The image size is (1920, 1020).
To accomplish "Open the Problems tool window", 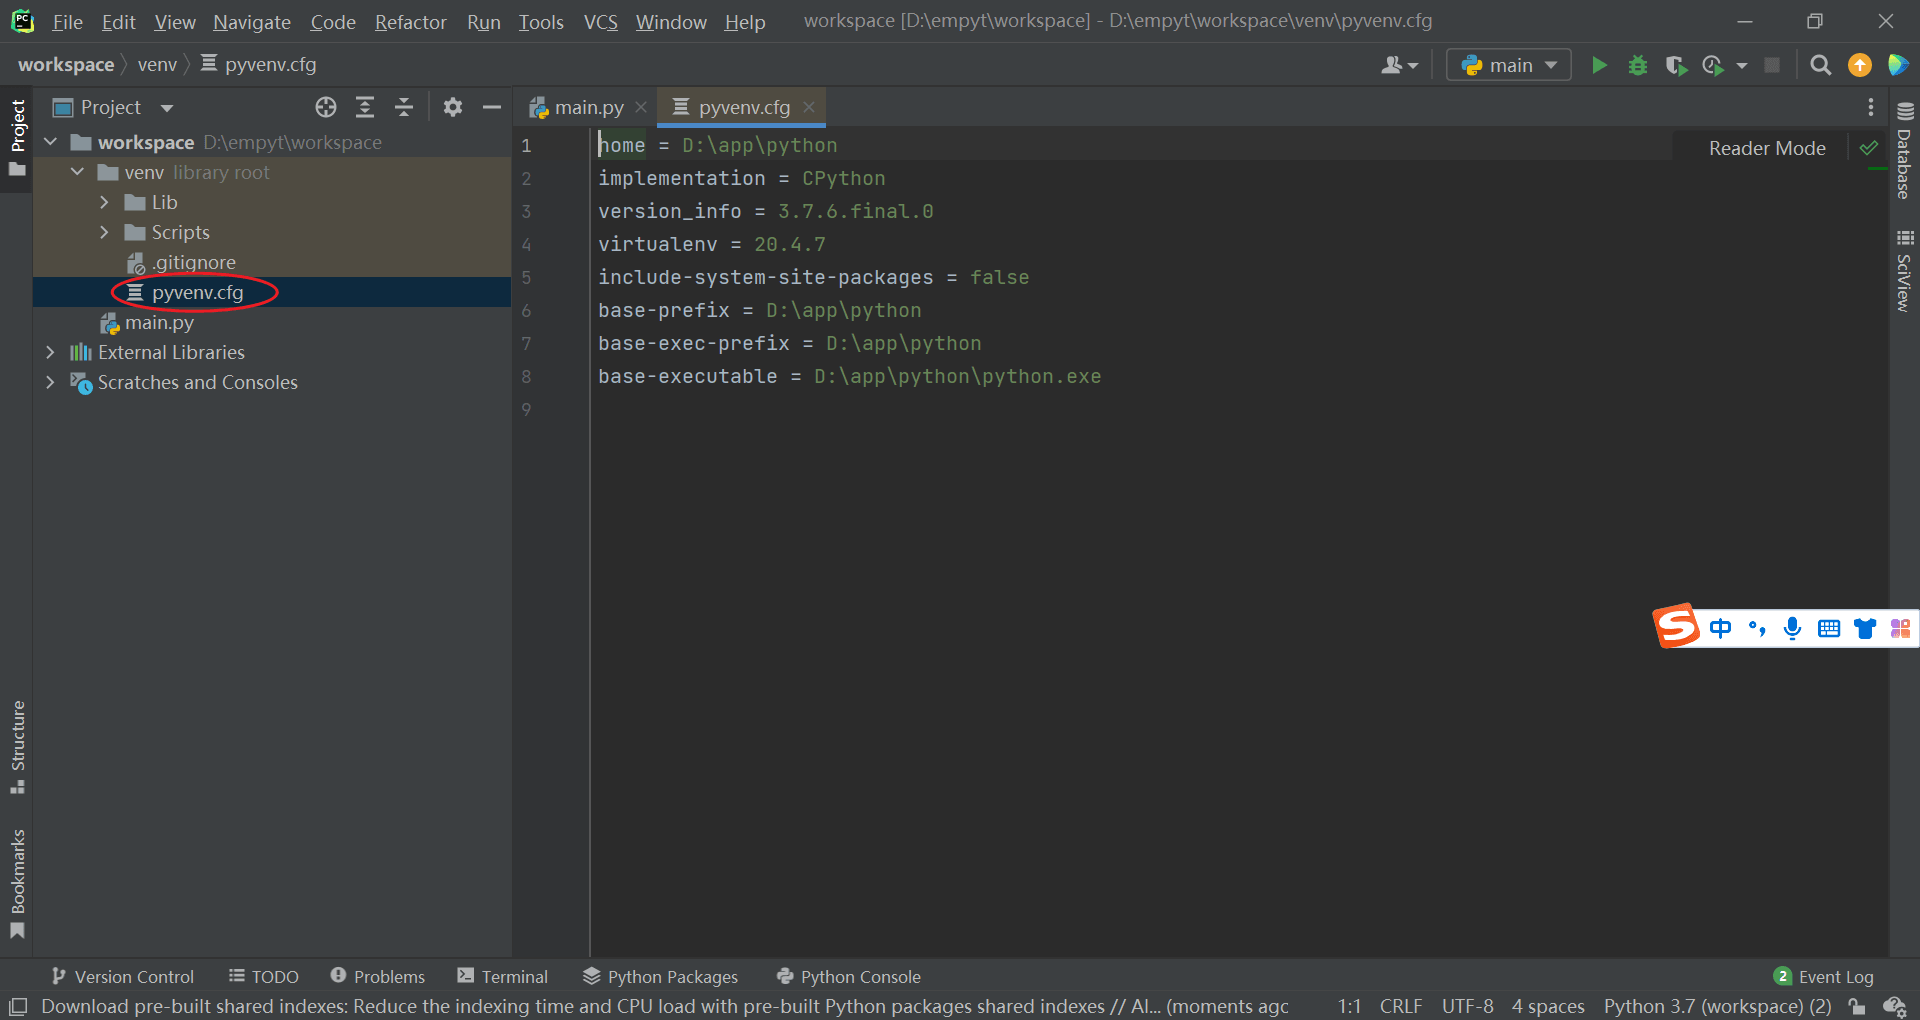I will 378,977.
